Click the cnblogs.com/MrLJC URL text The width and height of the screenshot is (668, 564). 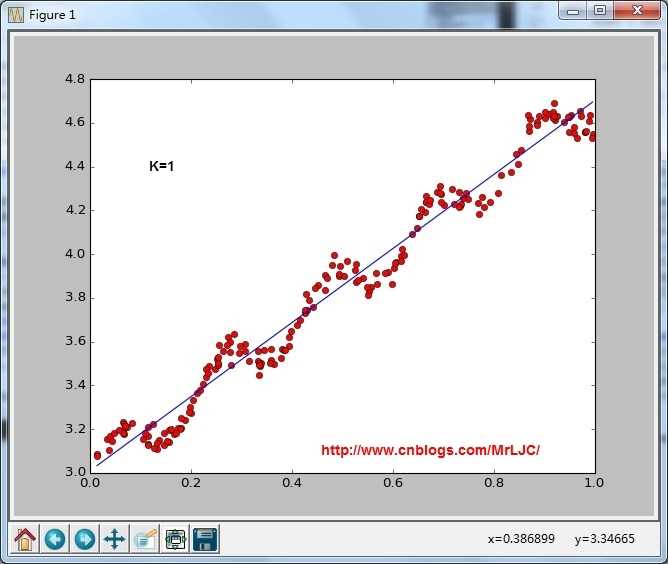click(430, 450)
